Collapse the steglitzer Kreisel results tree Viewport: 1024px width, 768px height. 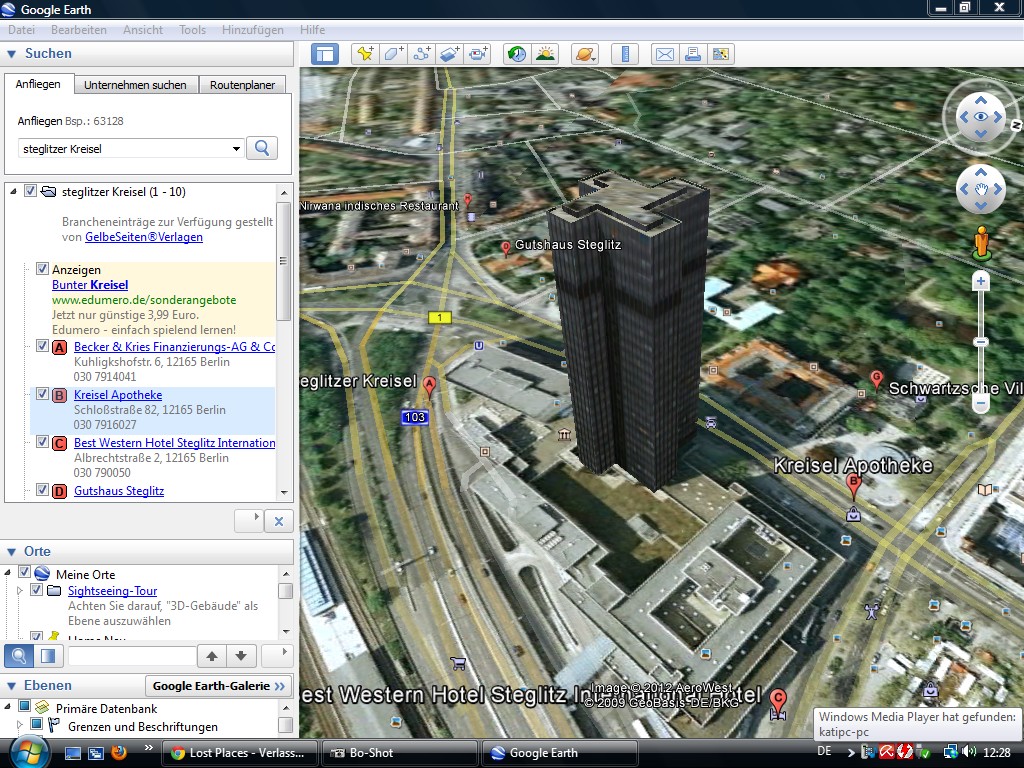(12, 192)
